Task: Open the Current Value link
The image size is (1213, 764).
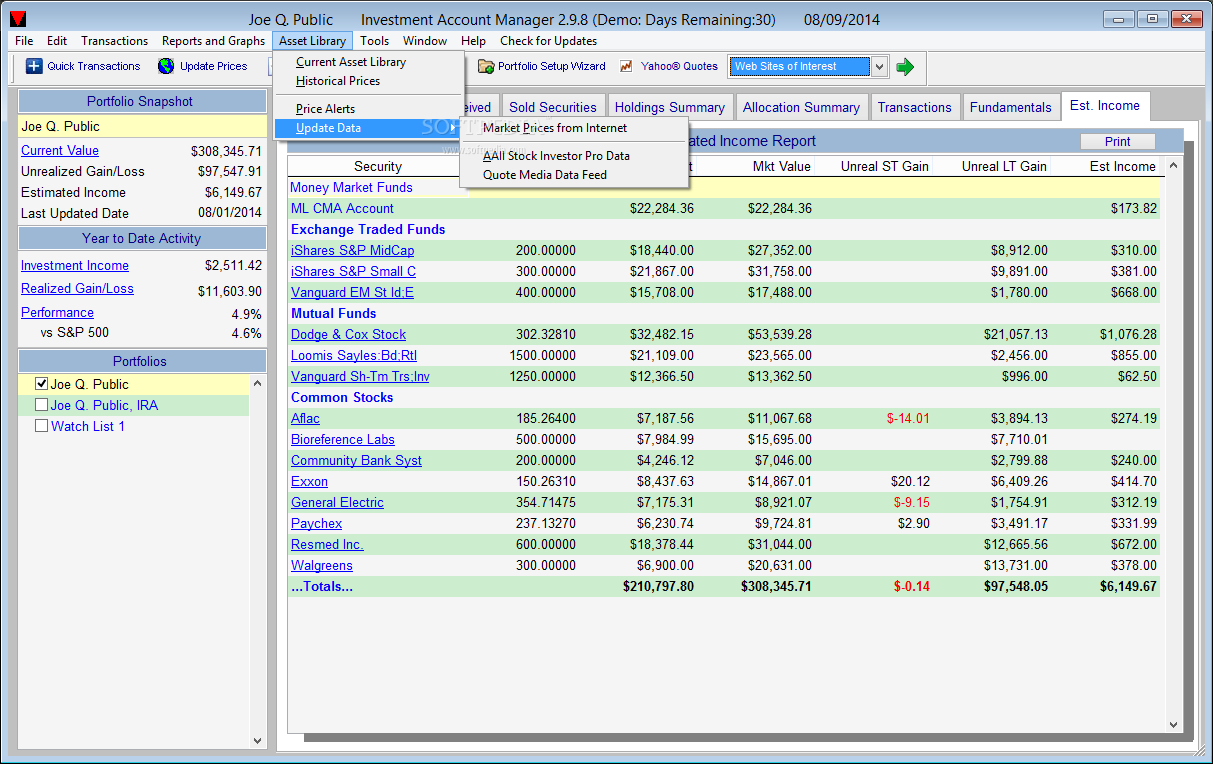Action: point(60,150)
